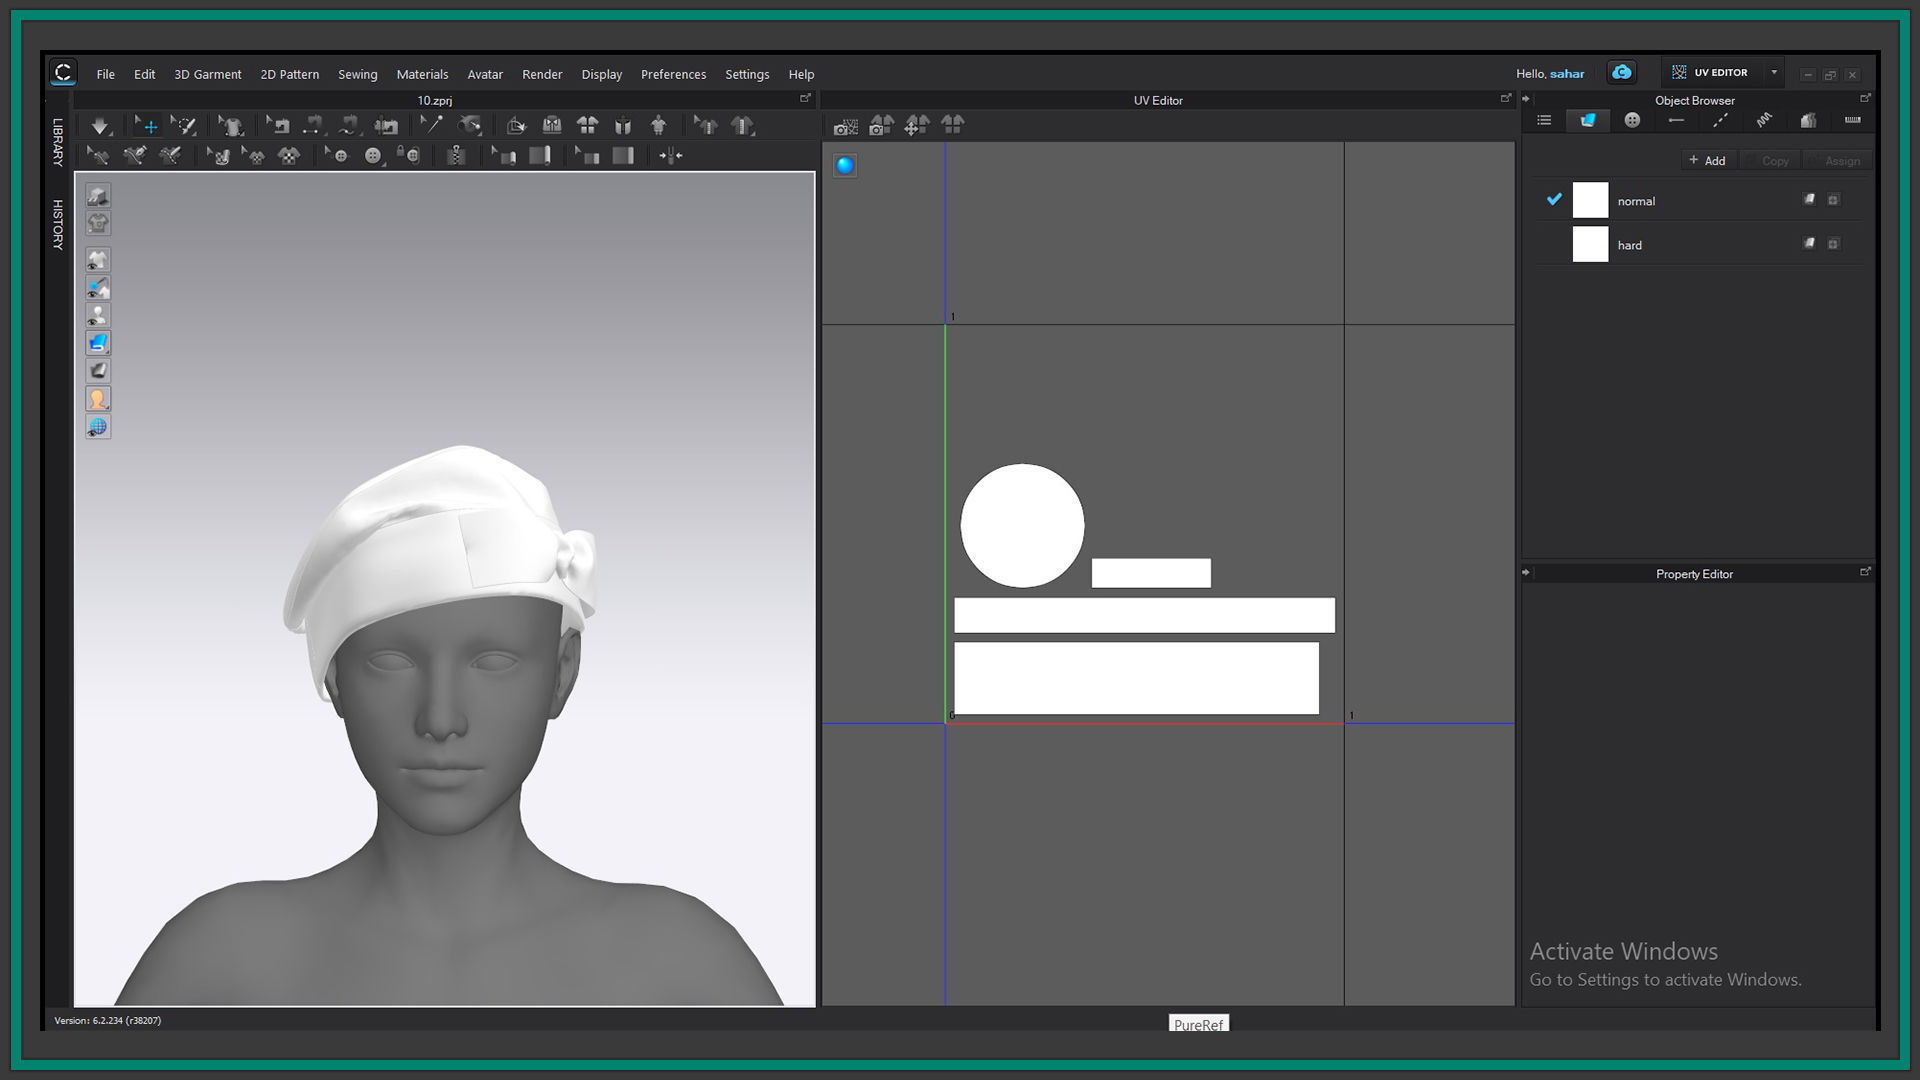Click the Reset 3D Arrangement garment icon
Screen dimensions: 1920x1080
623,126
